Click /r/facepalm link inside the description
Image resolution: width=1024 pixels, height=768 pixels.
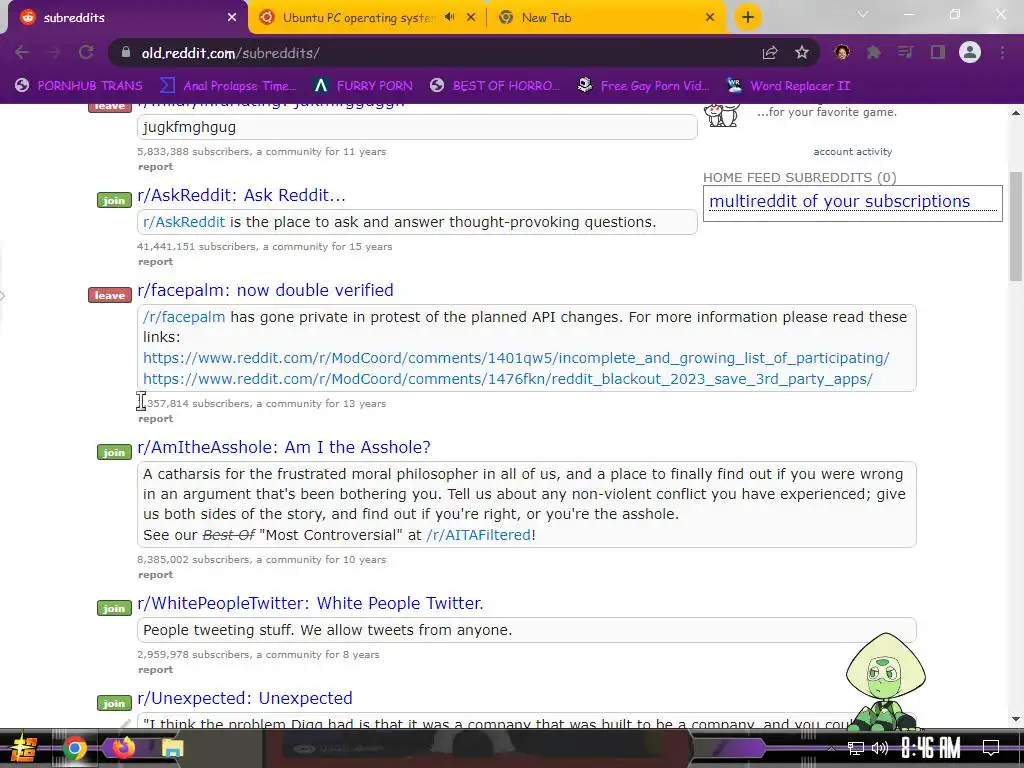(x=184, y=317)
